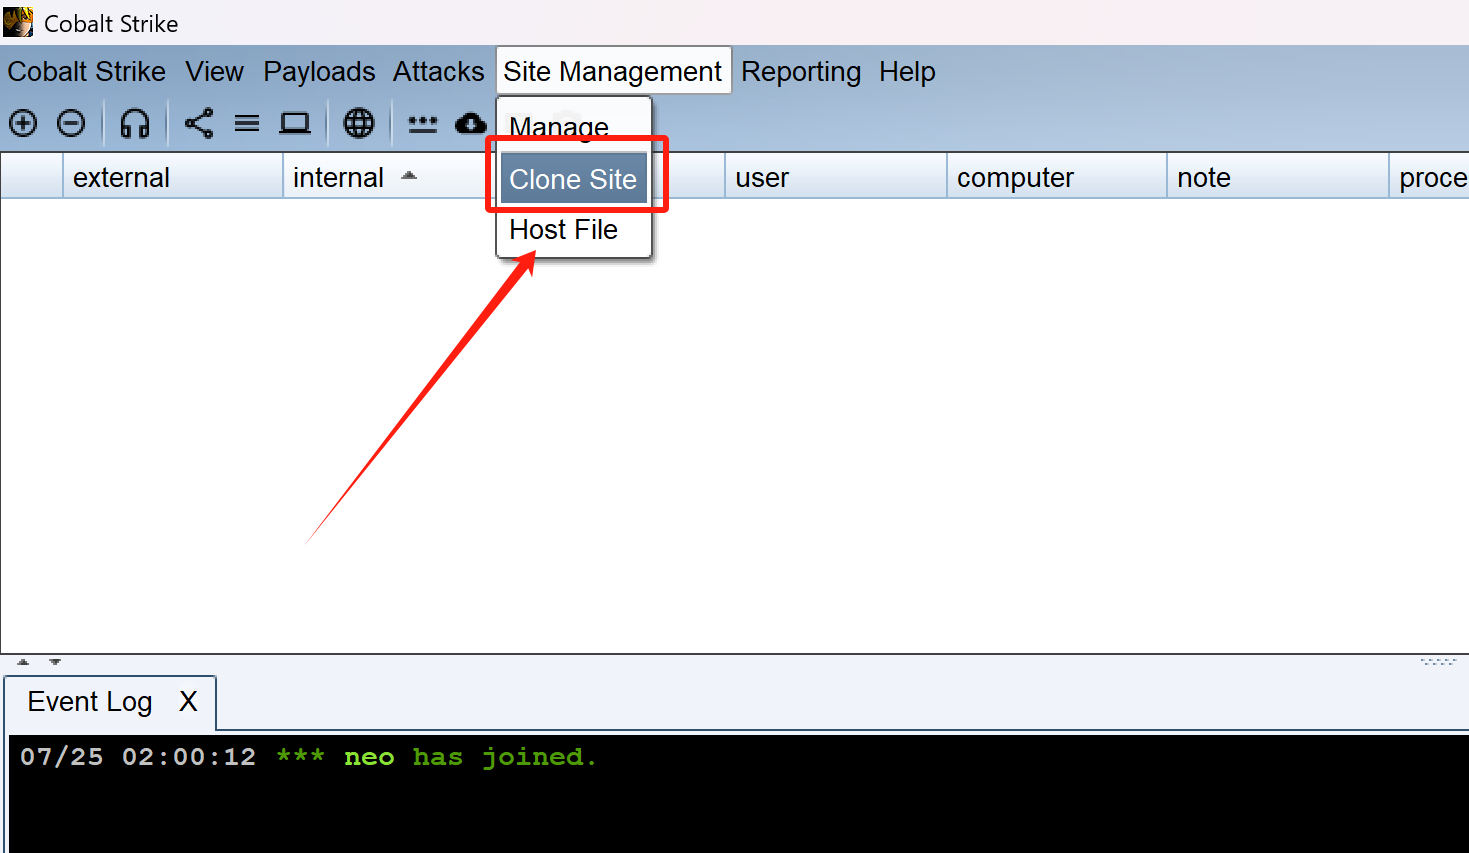
Task: Collapse the Site Management menu
Action: 613,71
